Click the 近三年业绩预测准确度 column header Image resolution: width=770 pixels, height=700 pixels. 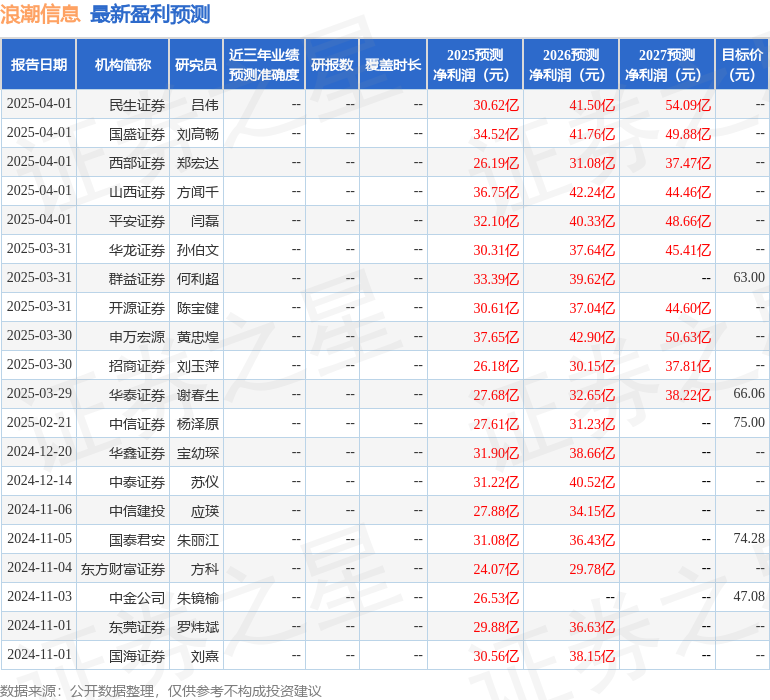coord(264,65)
